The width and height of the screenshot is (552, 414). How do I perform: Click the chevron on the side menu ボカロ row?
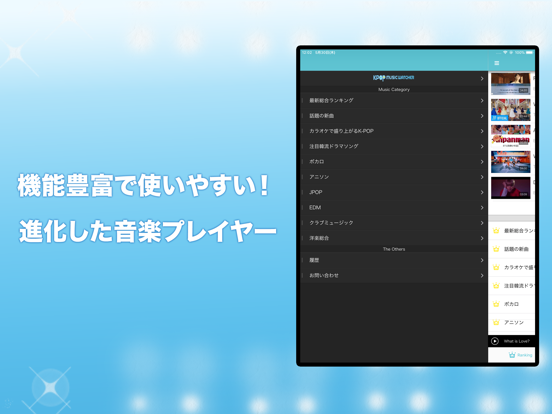click(482, 162)
